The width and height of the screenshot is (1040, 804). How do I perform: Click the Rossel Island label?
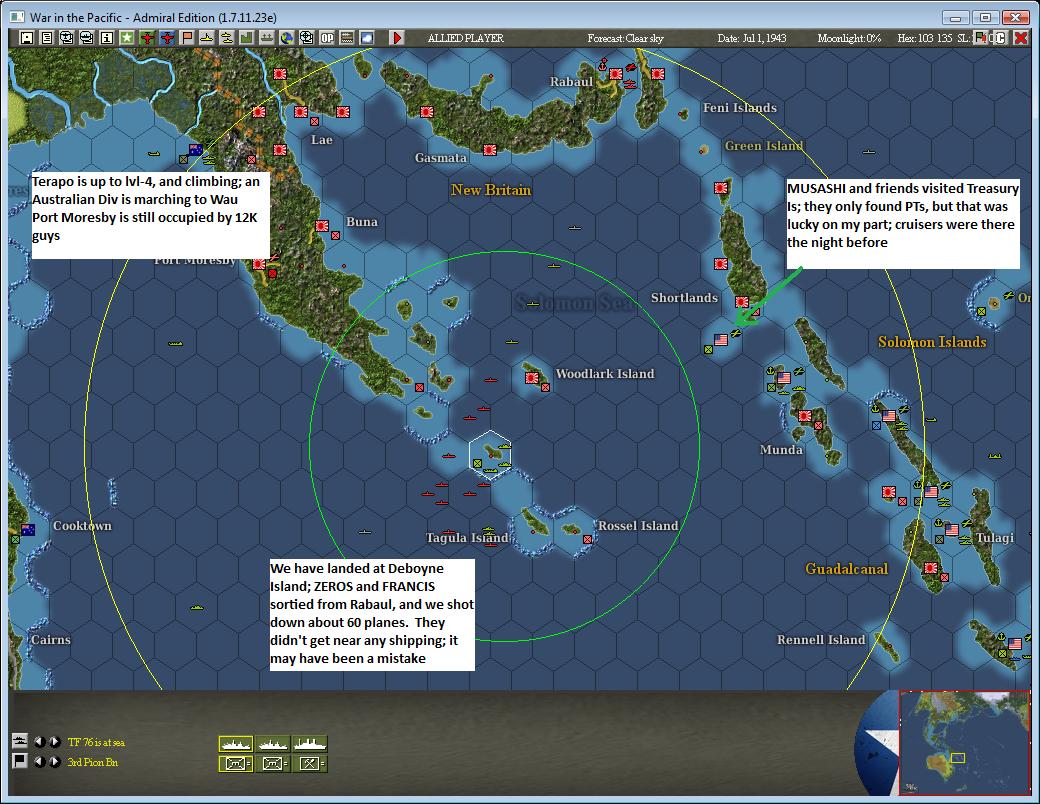638,525
